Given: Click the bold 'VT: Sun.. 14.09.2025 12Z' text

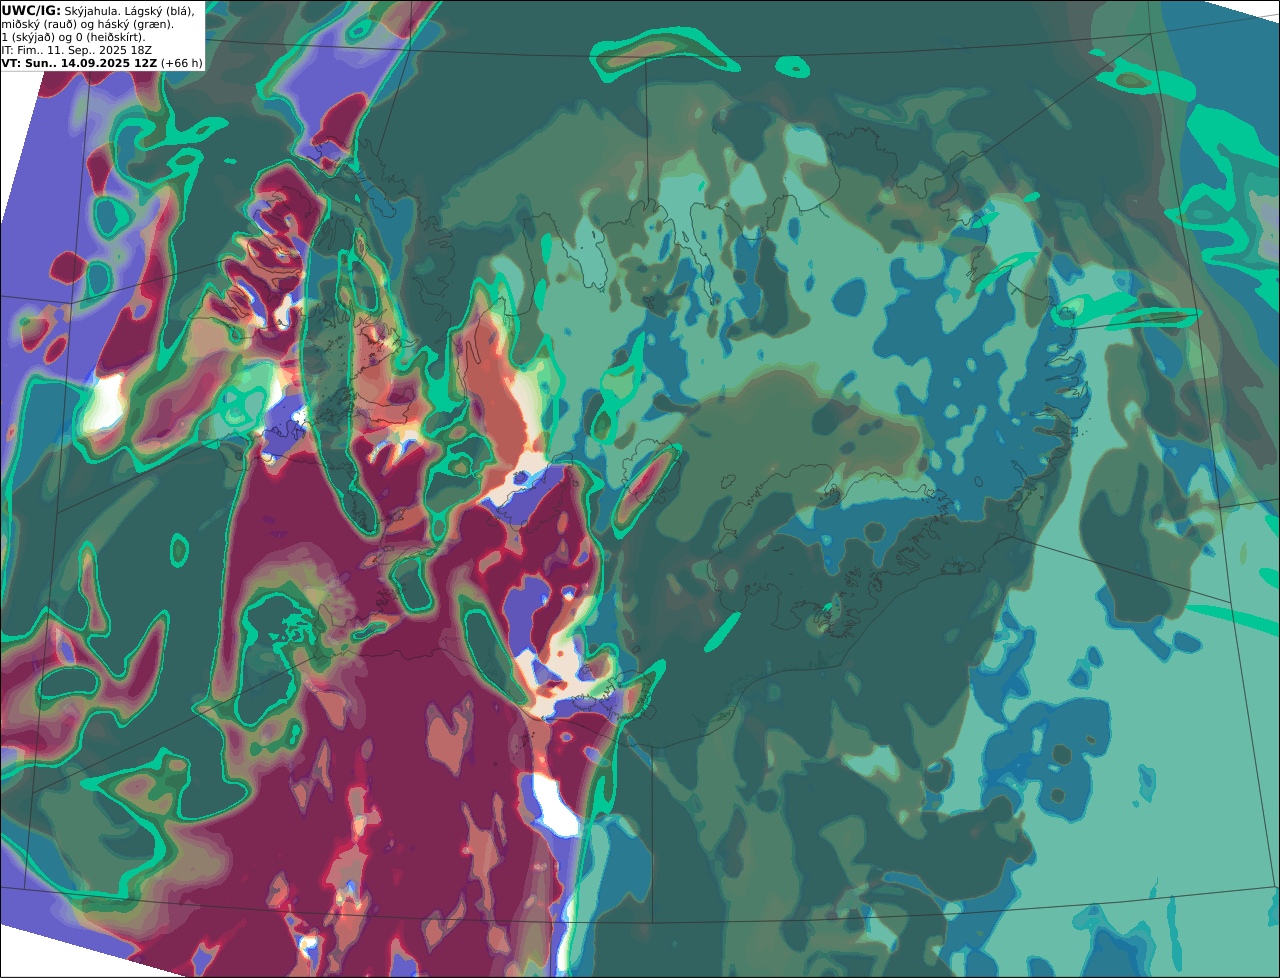Looking at the screenshot, I should click(x=79, y=63).
